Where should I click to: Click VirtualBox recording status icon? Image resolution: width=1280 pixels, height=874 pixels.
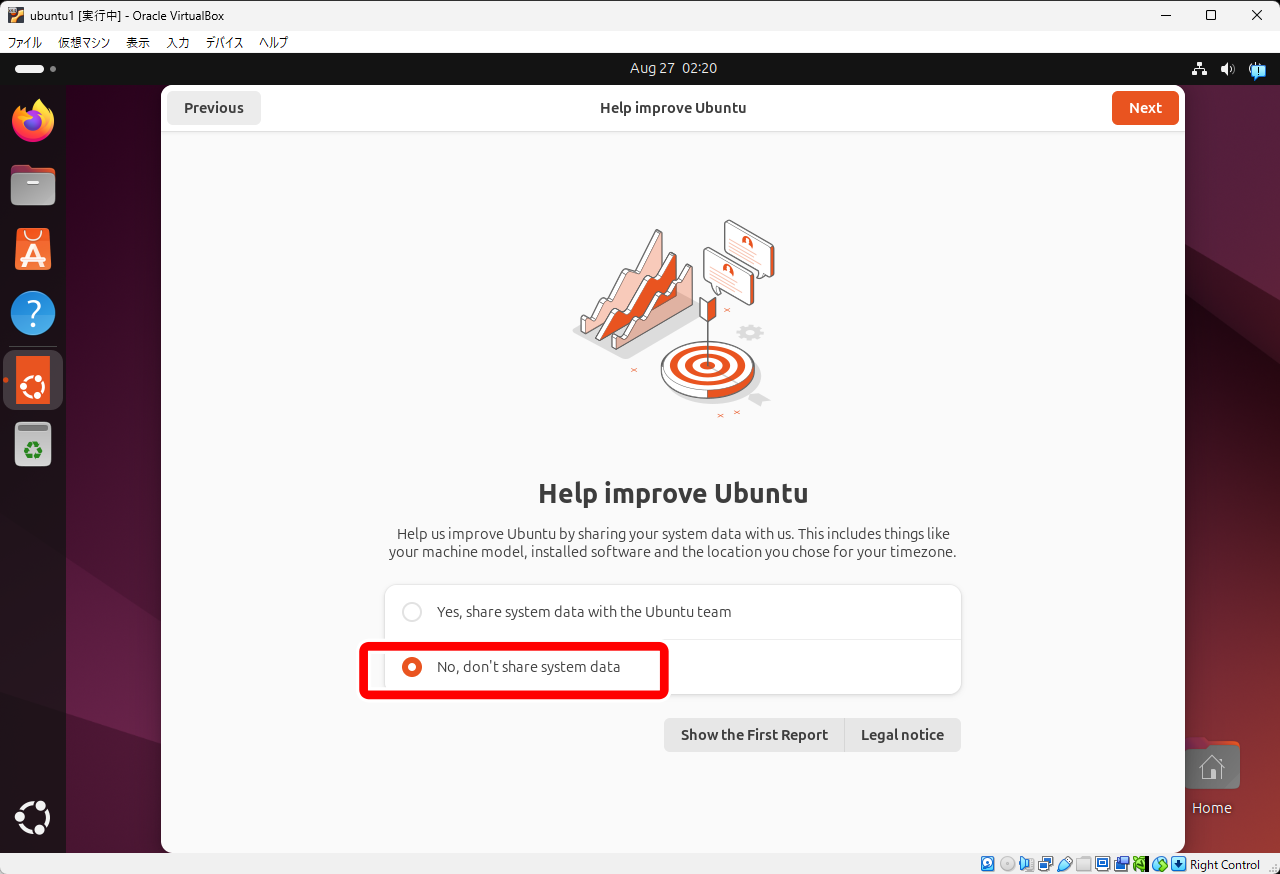(1121, 864)
